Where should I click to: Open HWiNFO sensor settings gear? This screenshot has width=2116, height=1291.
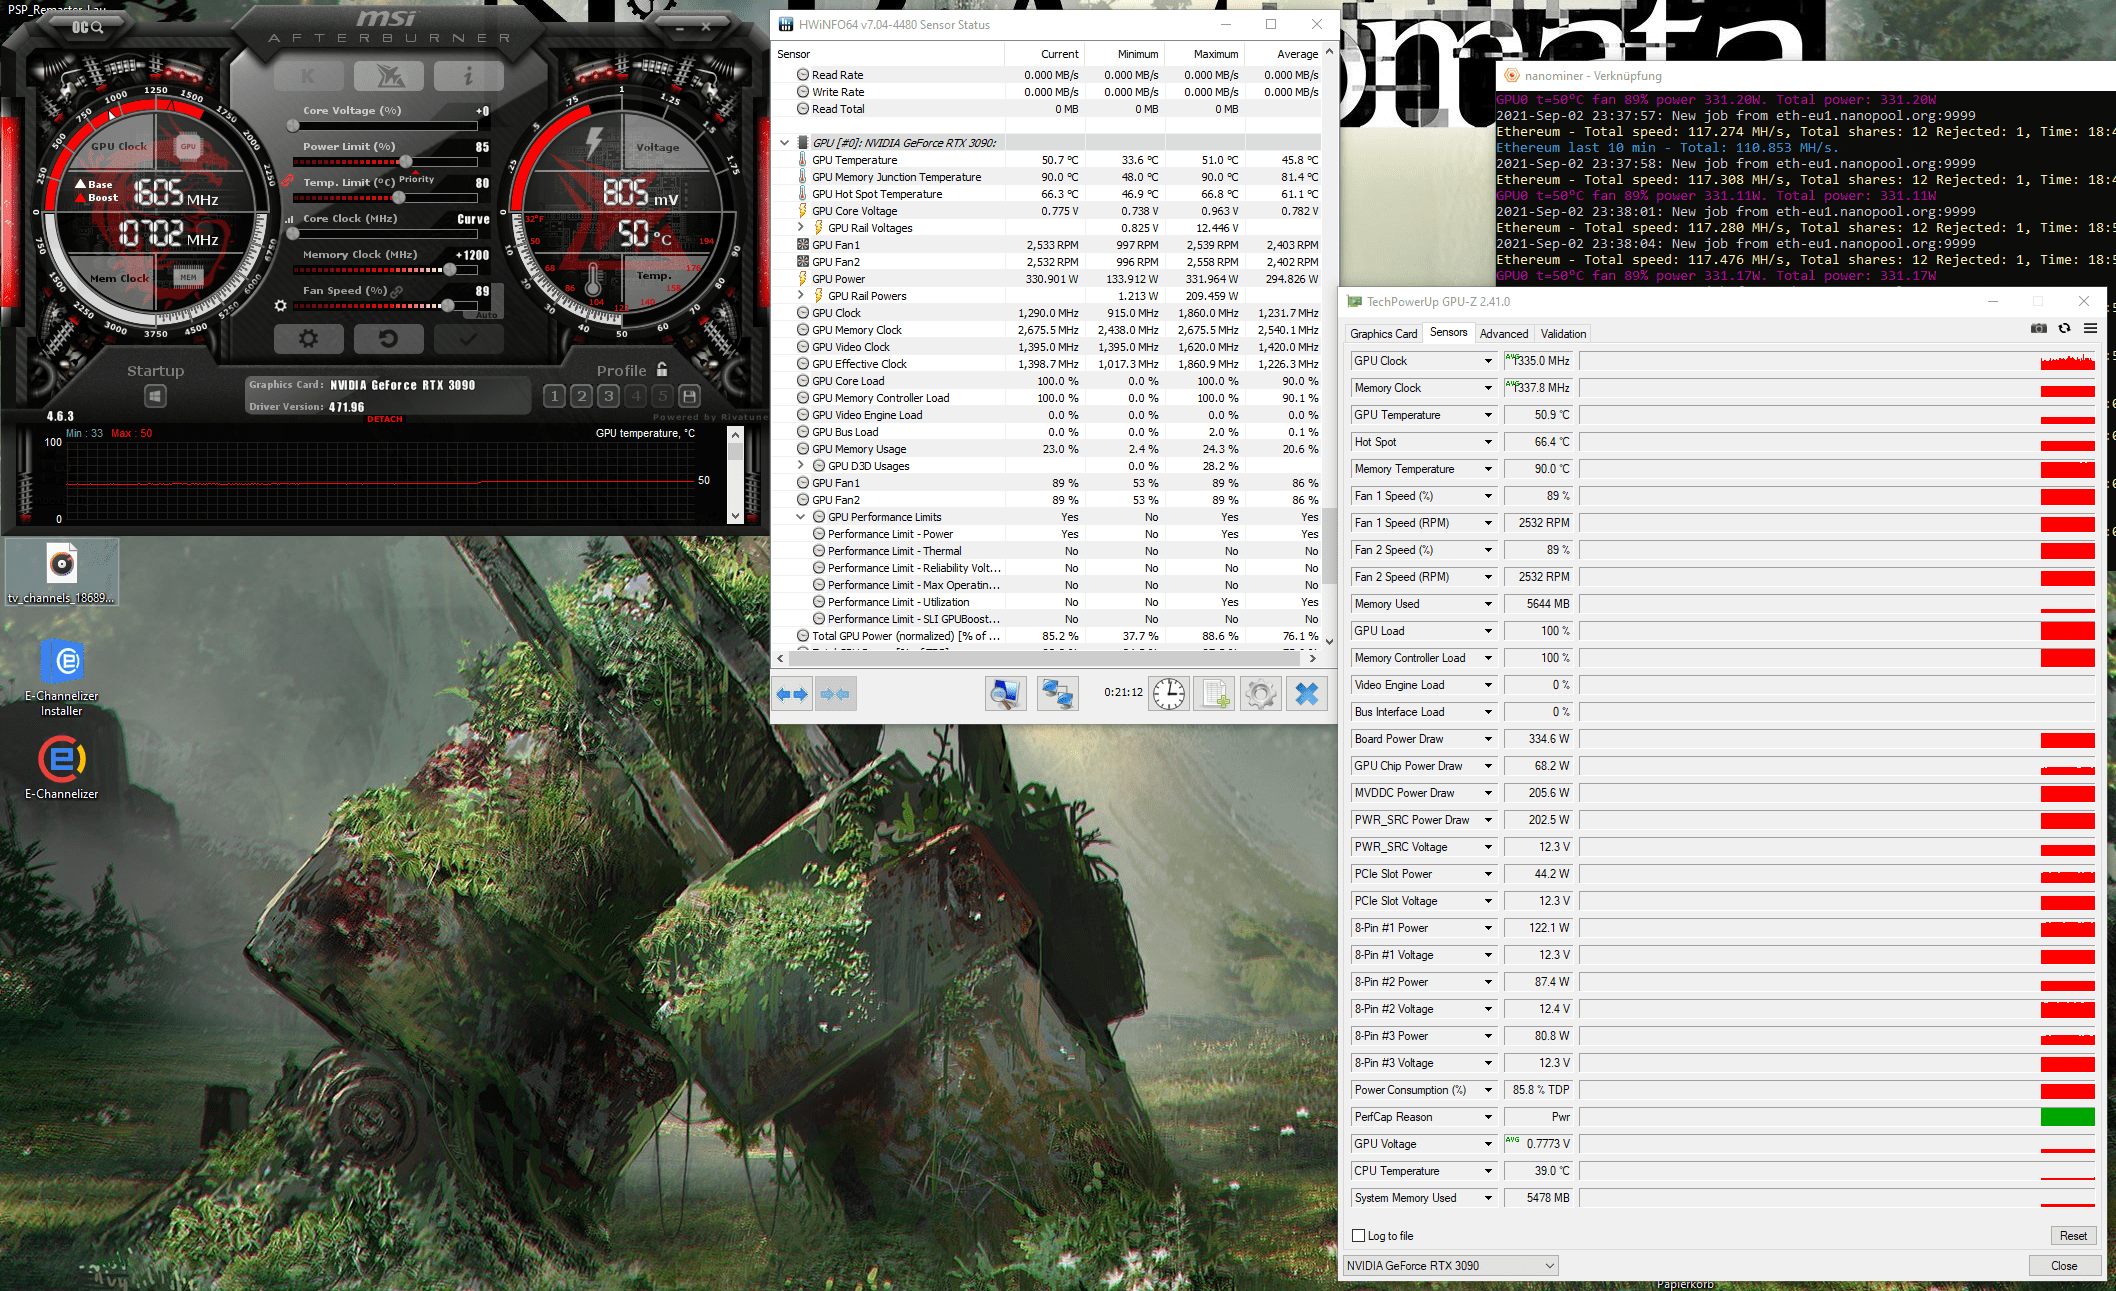point(1261,694)
